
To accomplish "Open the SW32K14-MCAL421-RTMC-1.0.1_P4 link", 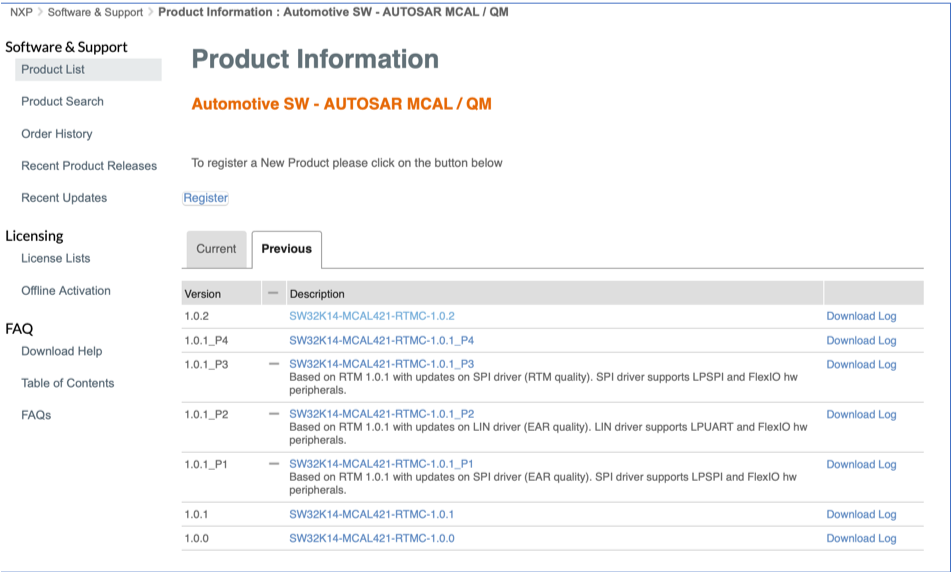I will pyautogui.click(x=381, y=340).
